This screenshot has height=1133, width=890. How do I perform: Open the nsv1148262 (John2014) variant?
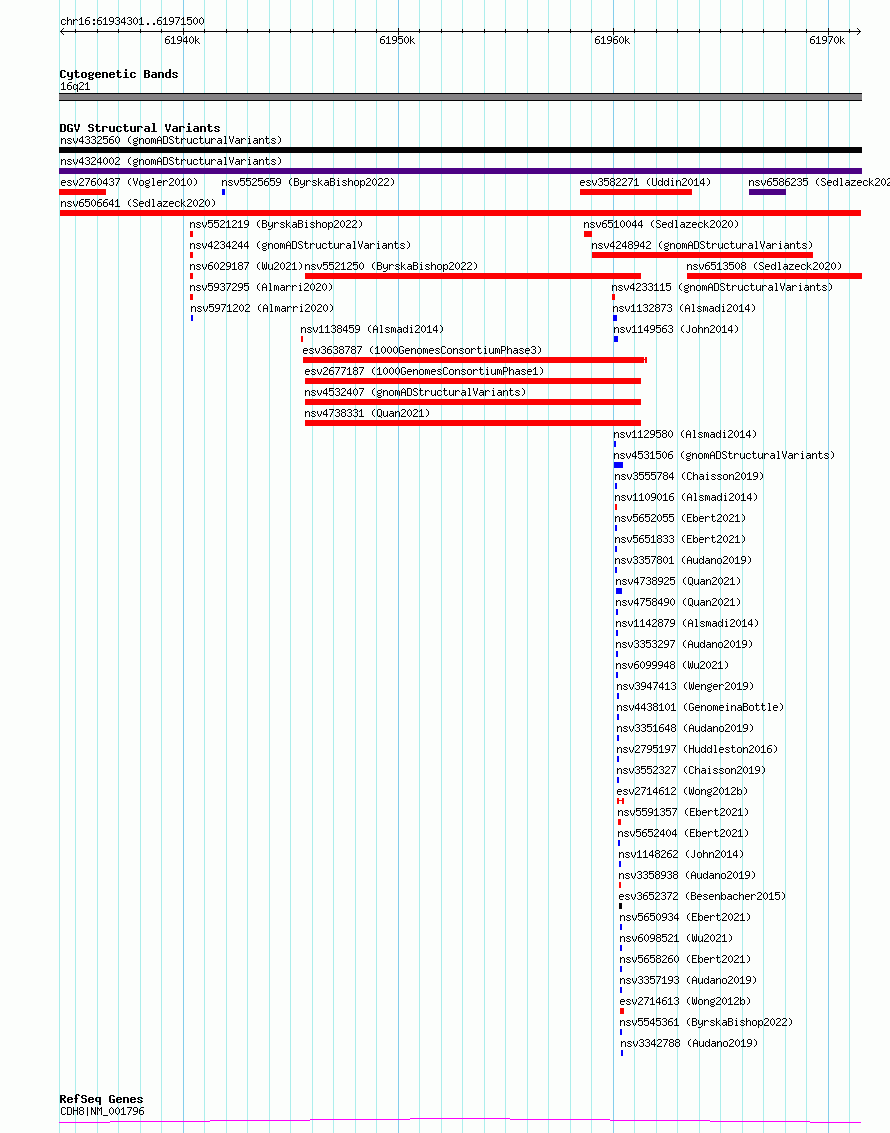click(x=681, y=853)
